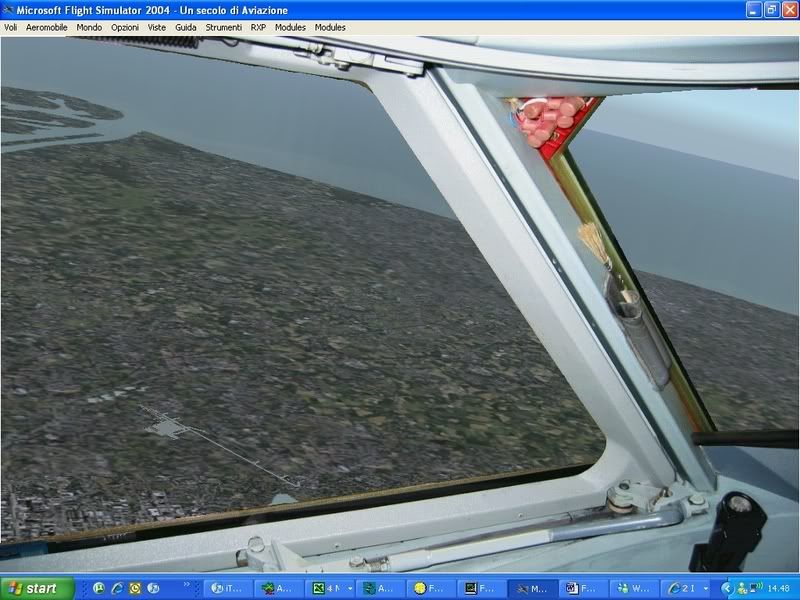Switch to the iT... taskbar button

tap(227, 589)
